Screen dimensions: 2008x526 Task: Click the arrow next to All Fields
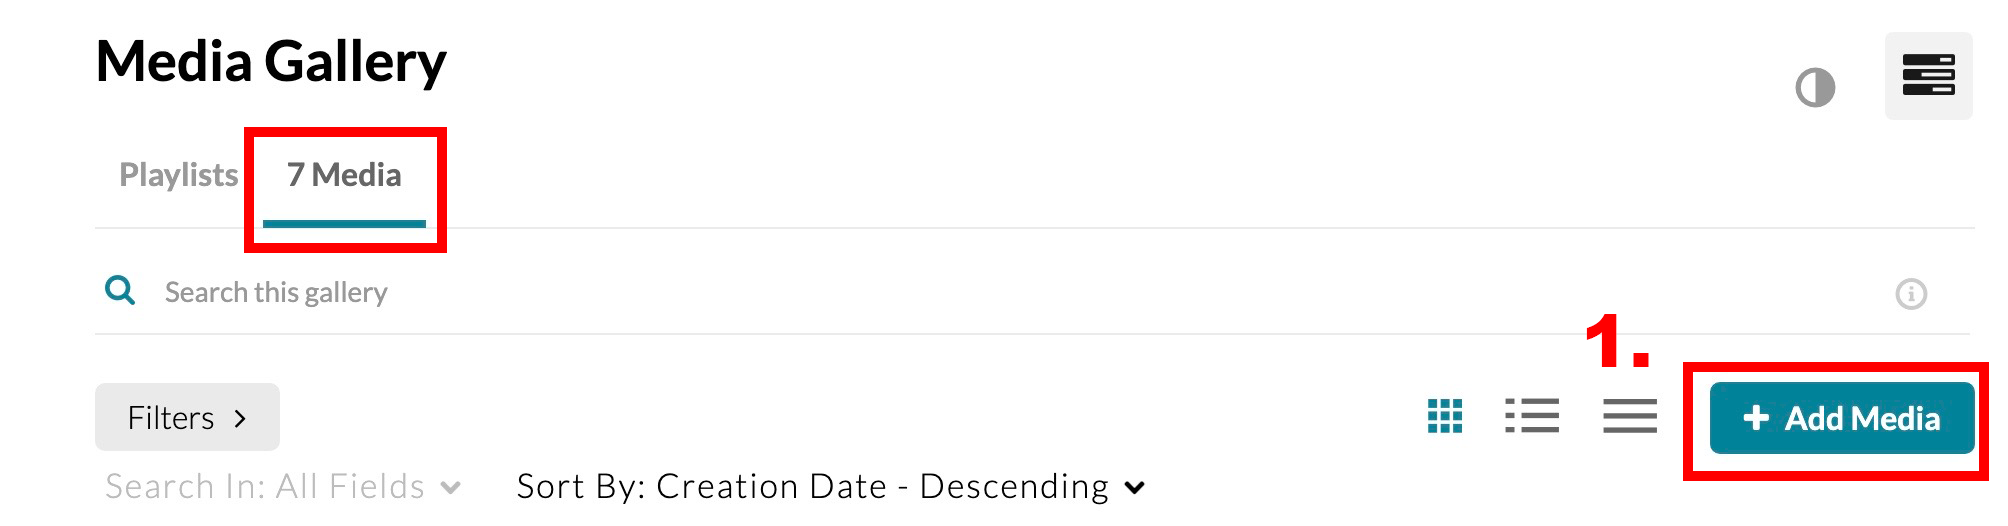(x=451, y=488)
